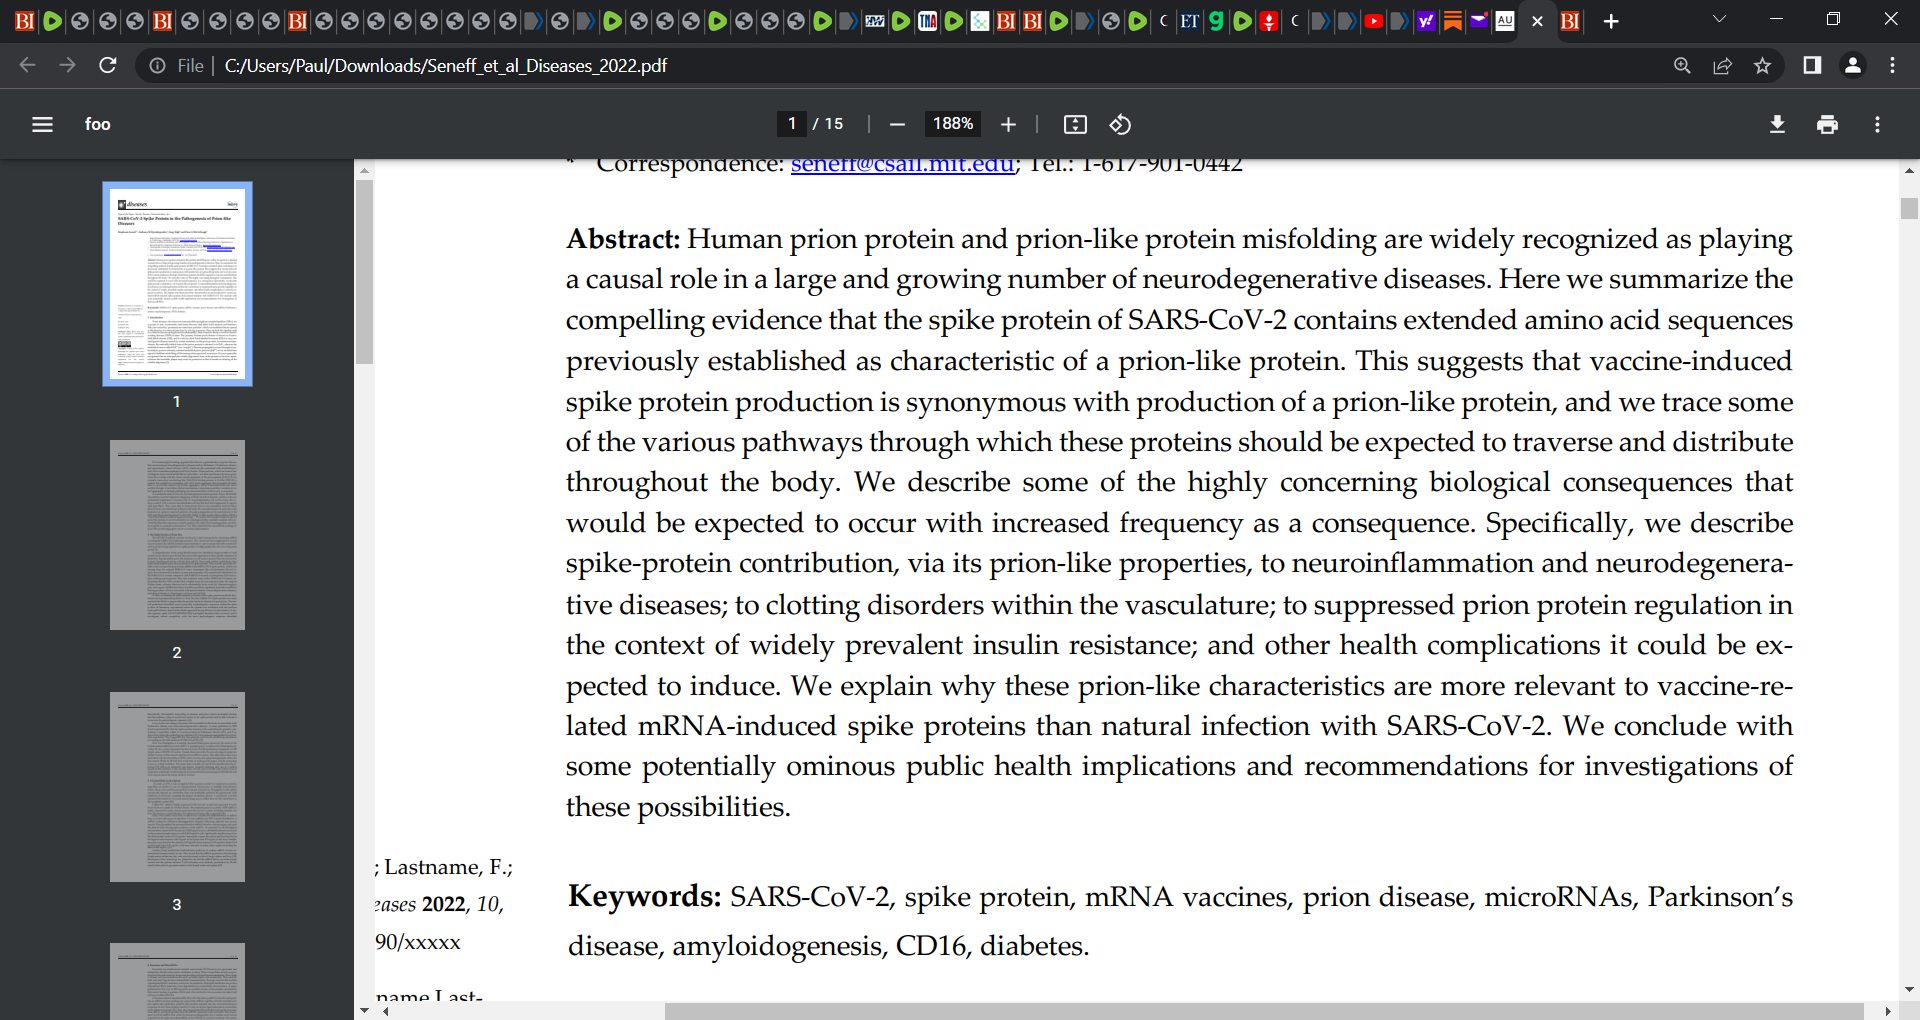Screen dimensions: 1920x1020
Task: Click the 'Lastname, F.;' citation text
Action: point(448,867)
